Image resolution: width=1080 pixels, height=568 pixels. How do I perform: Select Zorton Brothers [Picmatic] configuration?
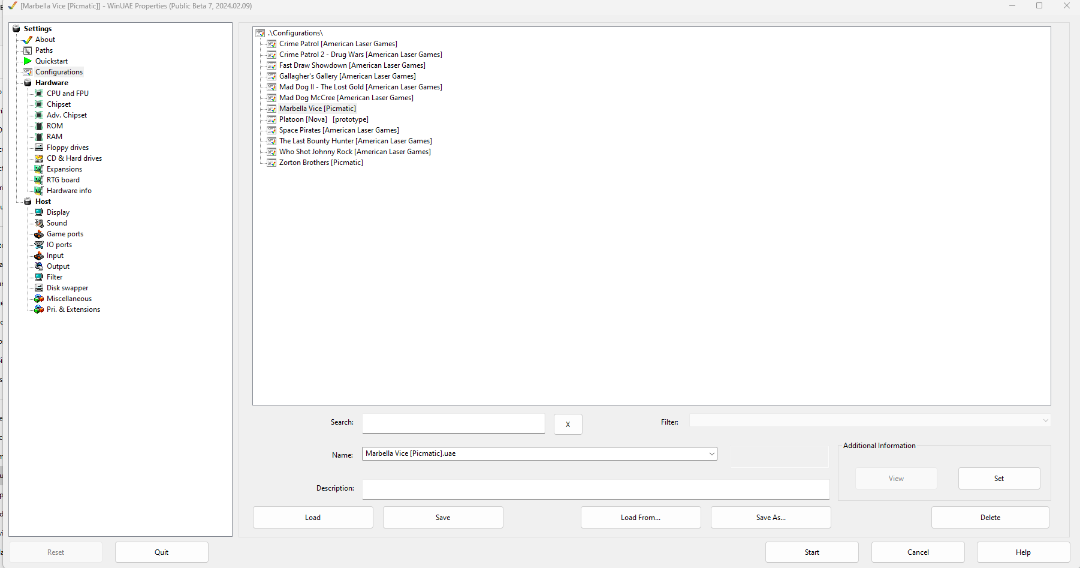tap(321, 162)
